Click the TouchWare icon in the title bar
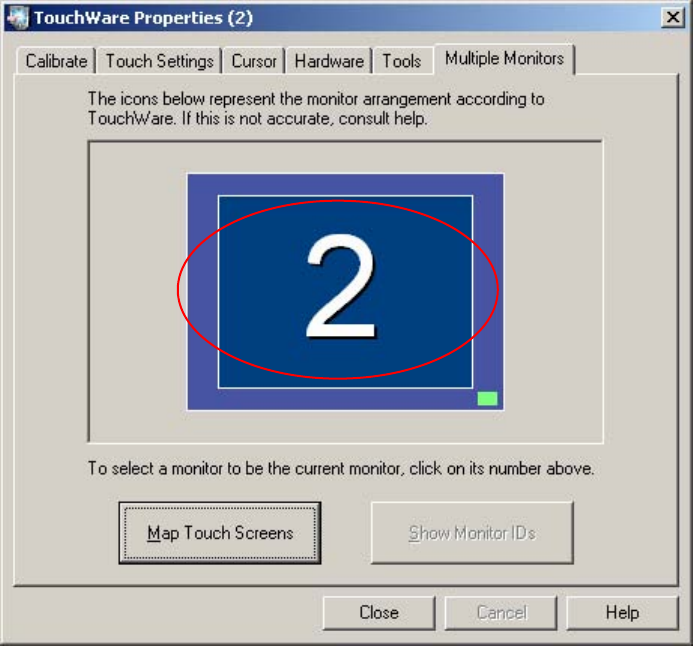This screenshot has height=646, width=693. point(18,18)
